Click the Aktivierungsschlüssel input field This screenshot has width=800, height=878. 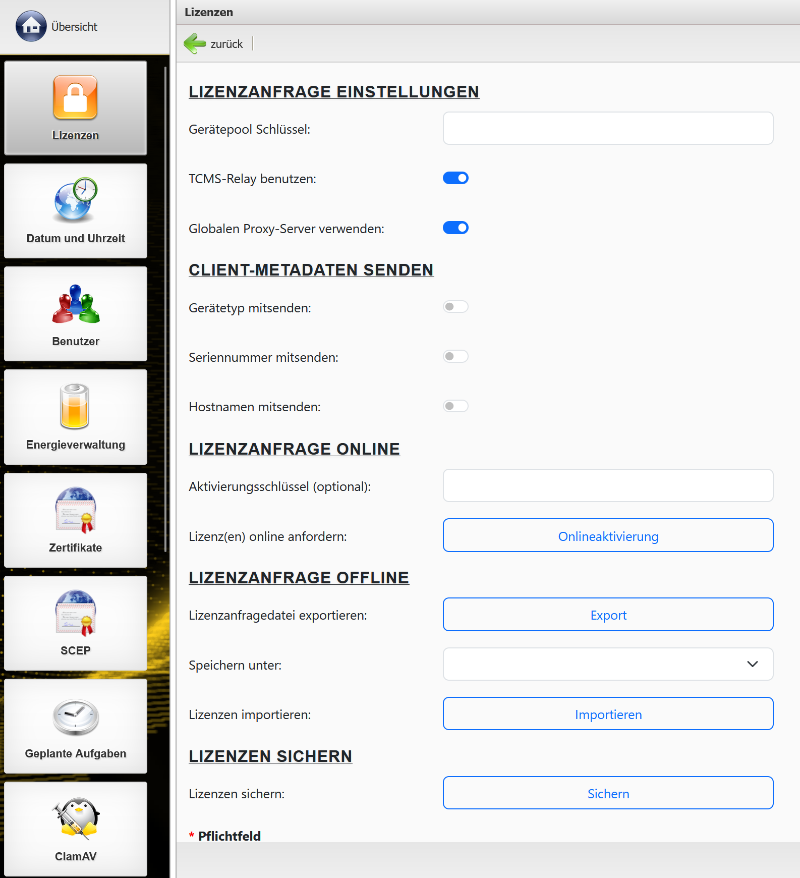point(608,486)
